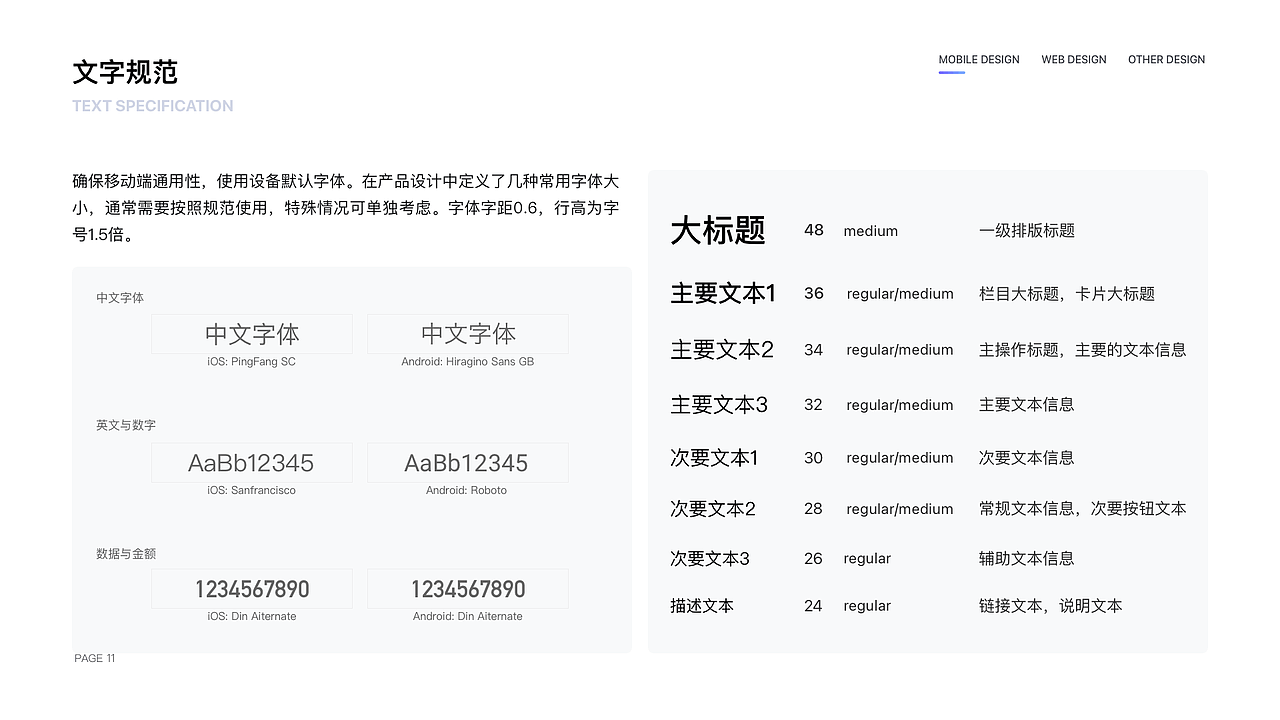
Task: Select the 次要文本3 style name
Action: coord(710,559)
